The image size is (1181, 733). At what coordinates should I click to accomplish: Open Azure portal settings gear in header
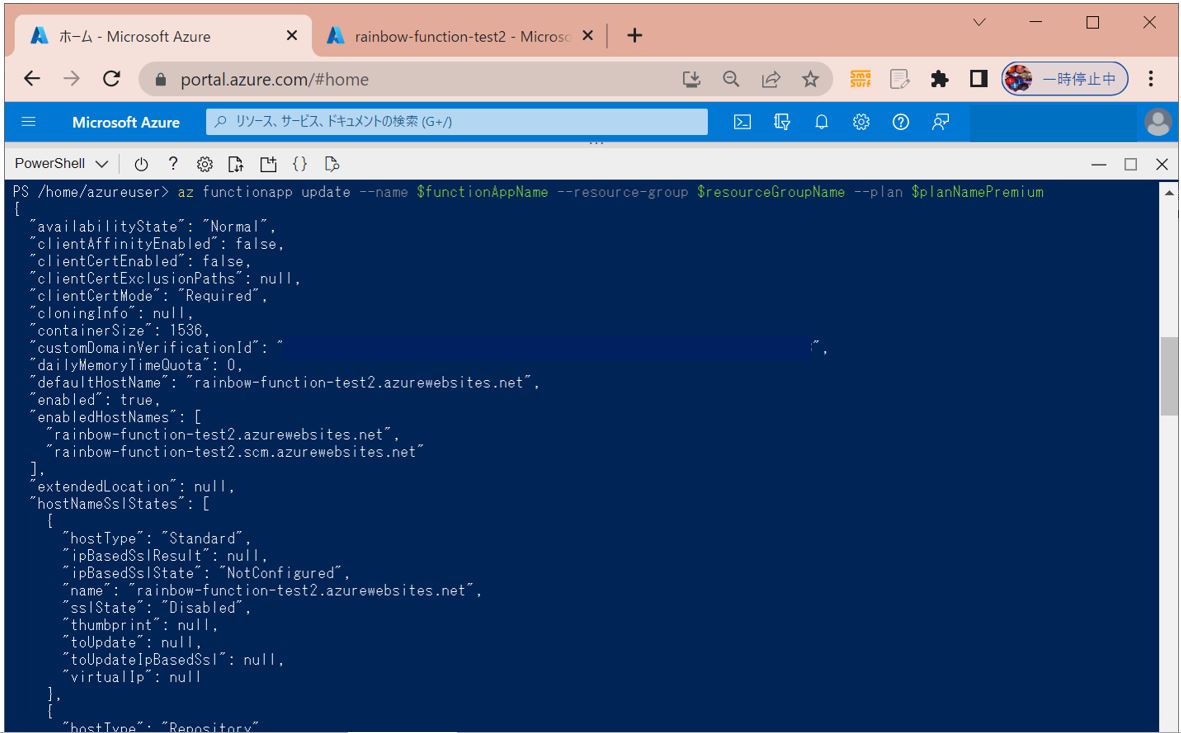pyautogui.click(x=861, y=122)
